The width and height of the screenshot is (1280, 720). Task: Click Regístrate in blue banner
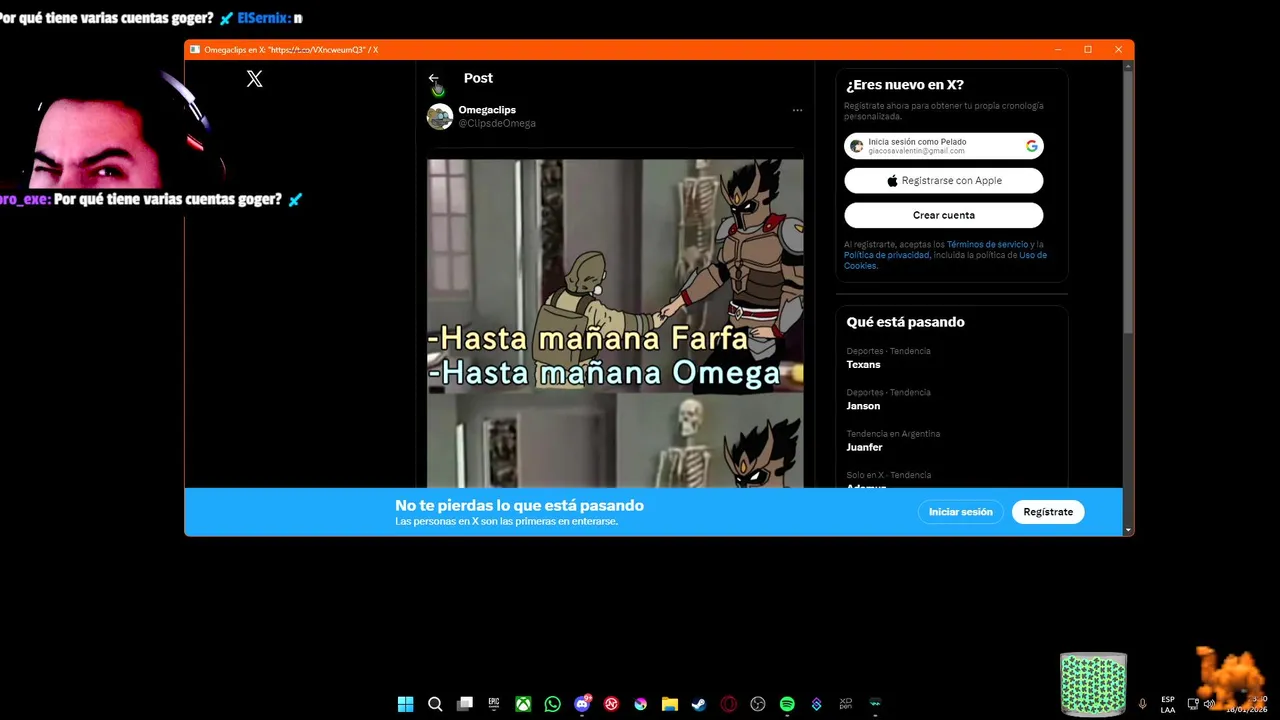click(x=1048, y=512)
